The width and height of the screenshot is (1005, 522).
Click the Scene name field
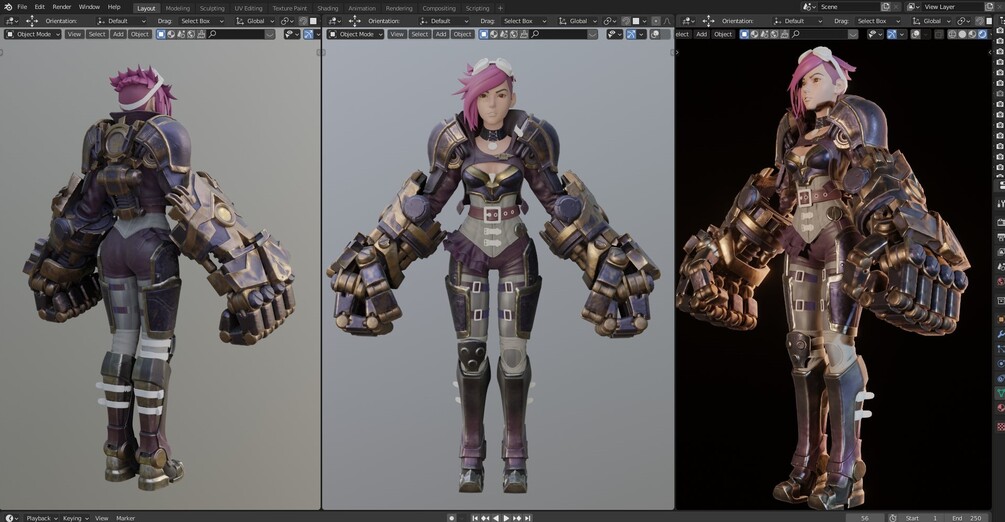(851, 7)
